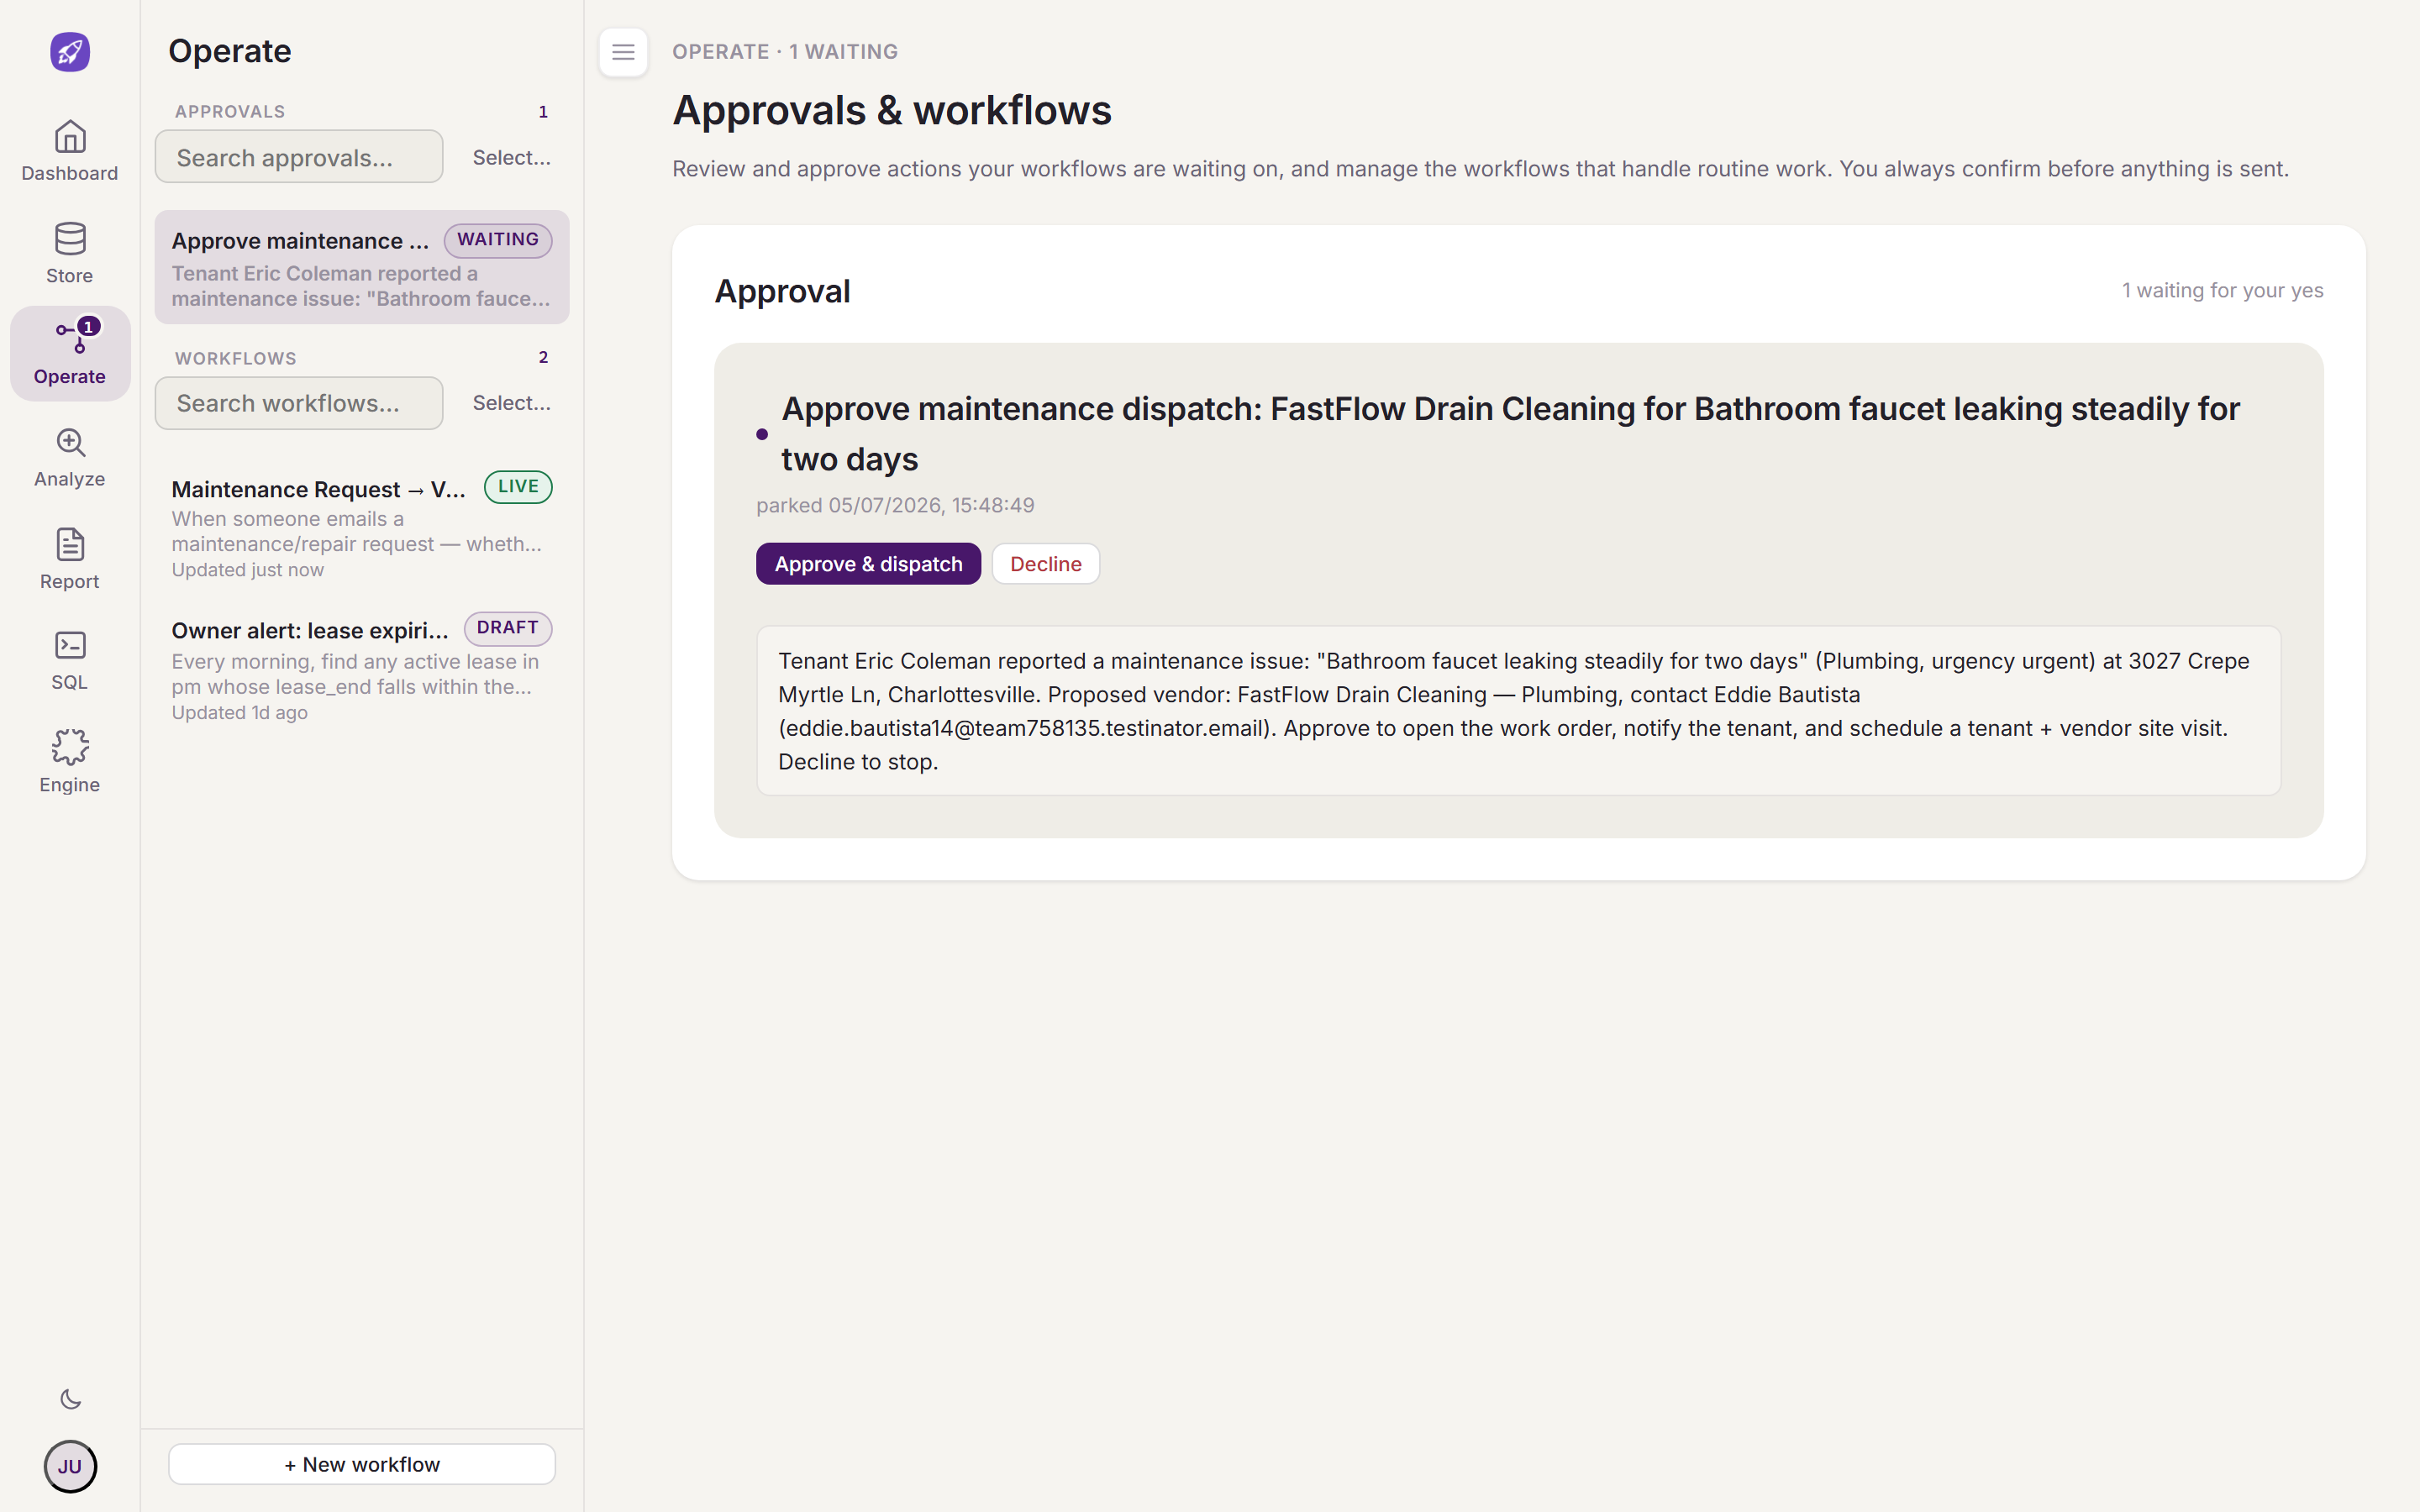Open the Operate workflow section
Image resolution: width=2420 pixels, height=1512 pixels.
[x=70, y=354]
